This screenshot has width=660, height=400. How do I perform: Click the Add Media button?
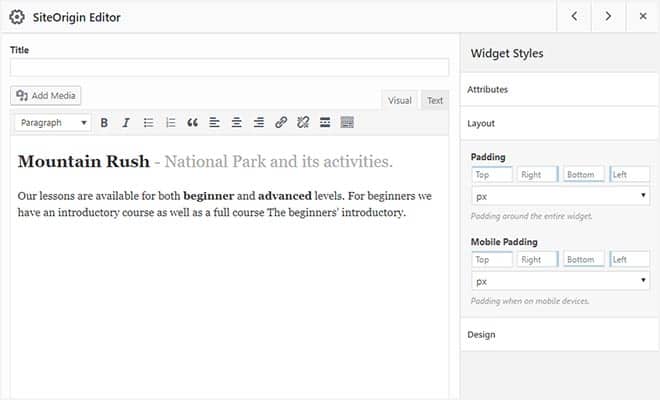[x=45, y=96]
